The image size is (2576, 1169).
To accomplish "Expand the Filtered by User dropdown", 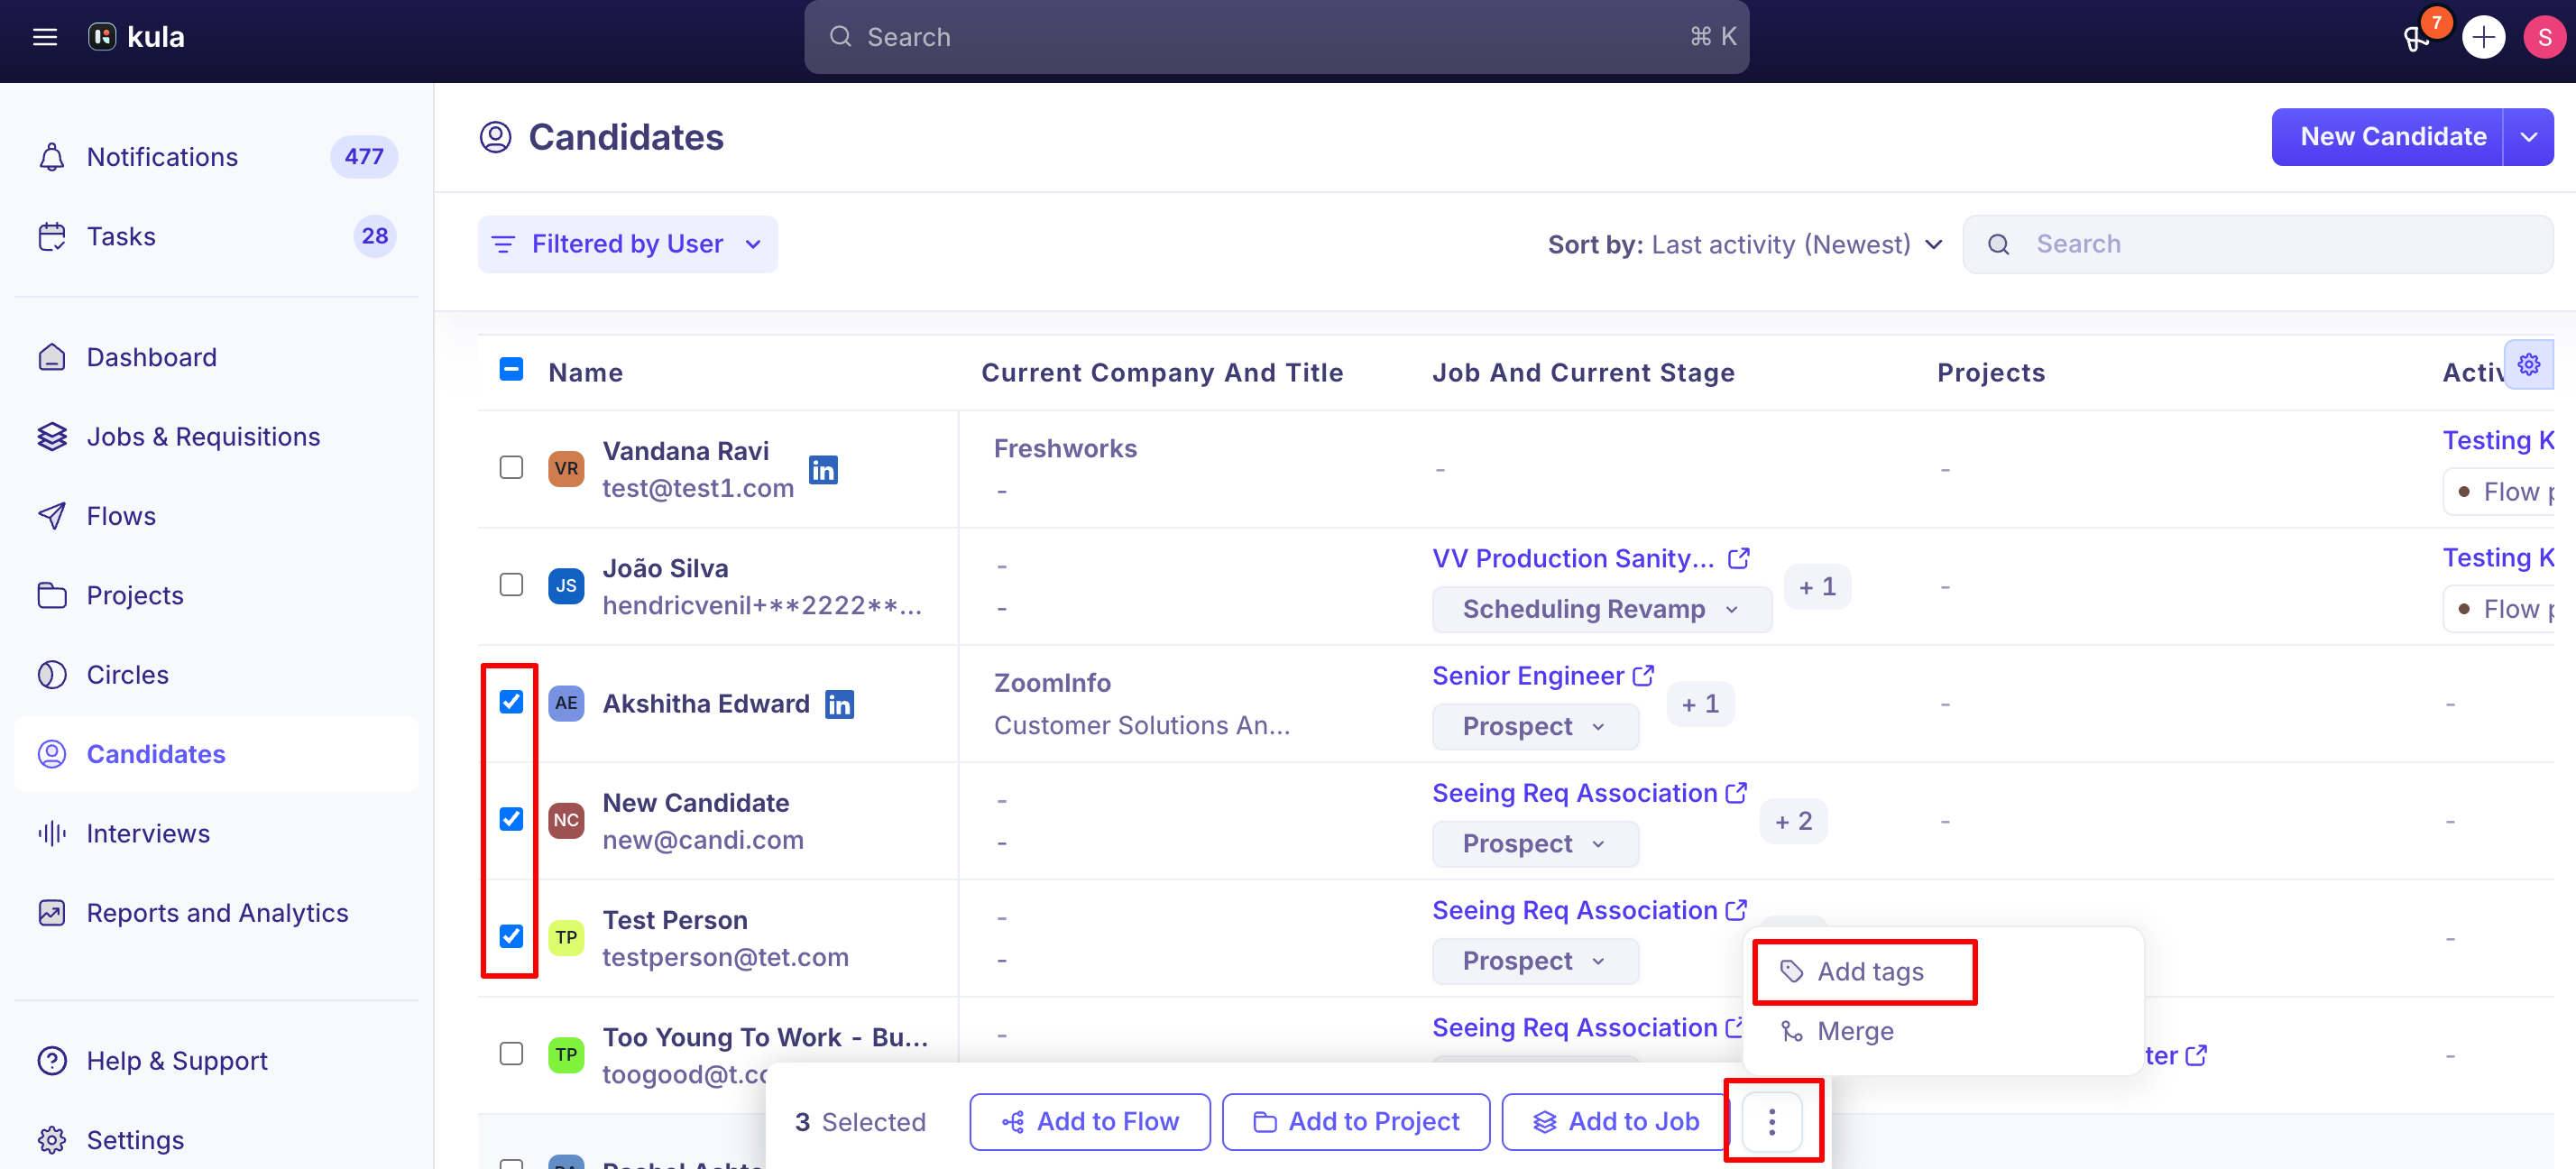I will (628, 244).
